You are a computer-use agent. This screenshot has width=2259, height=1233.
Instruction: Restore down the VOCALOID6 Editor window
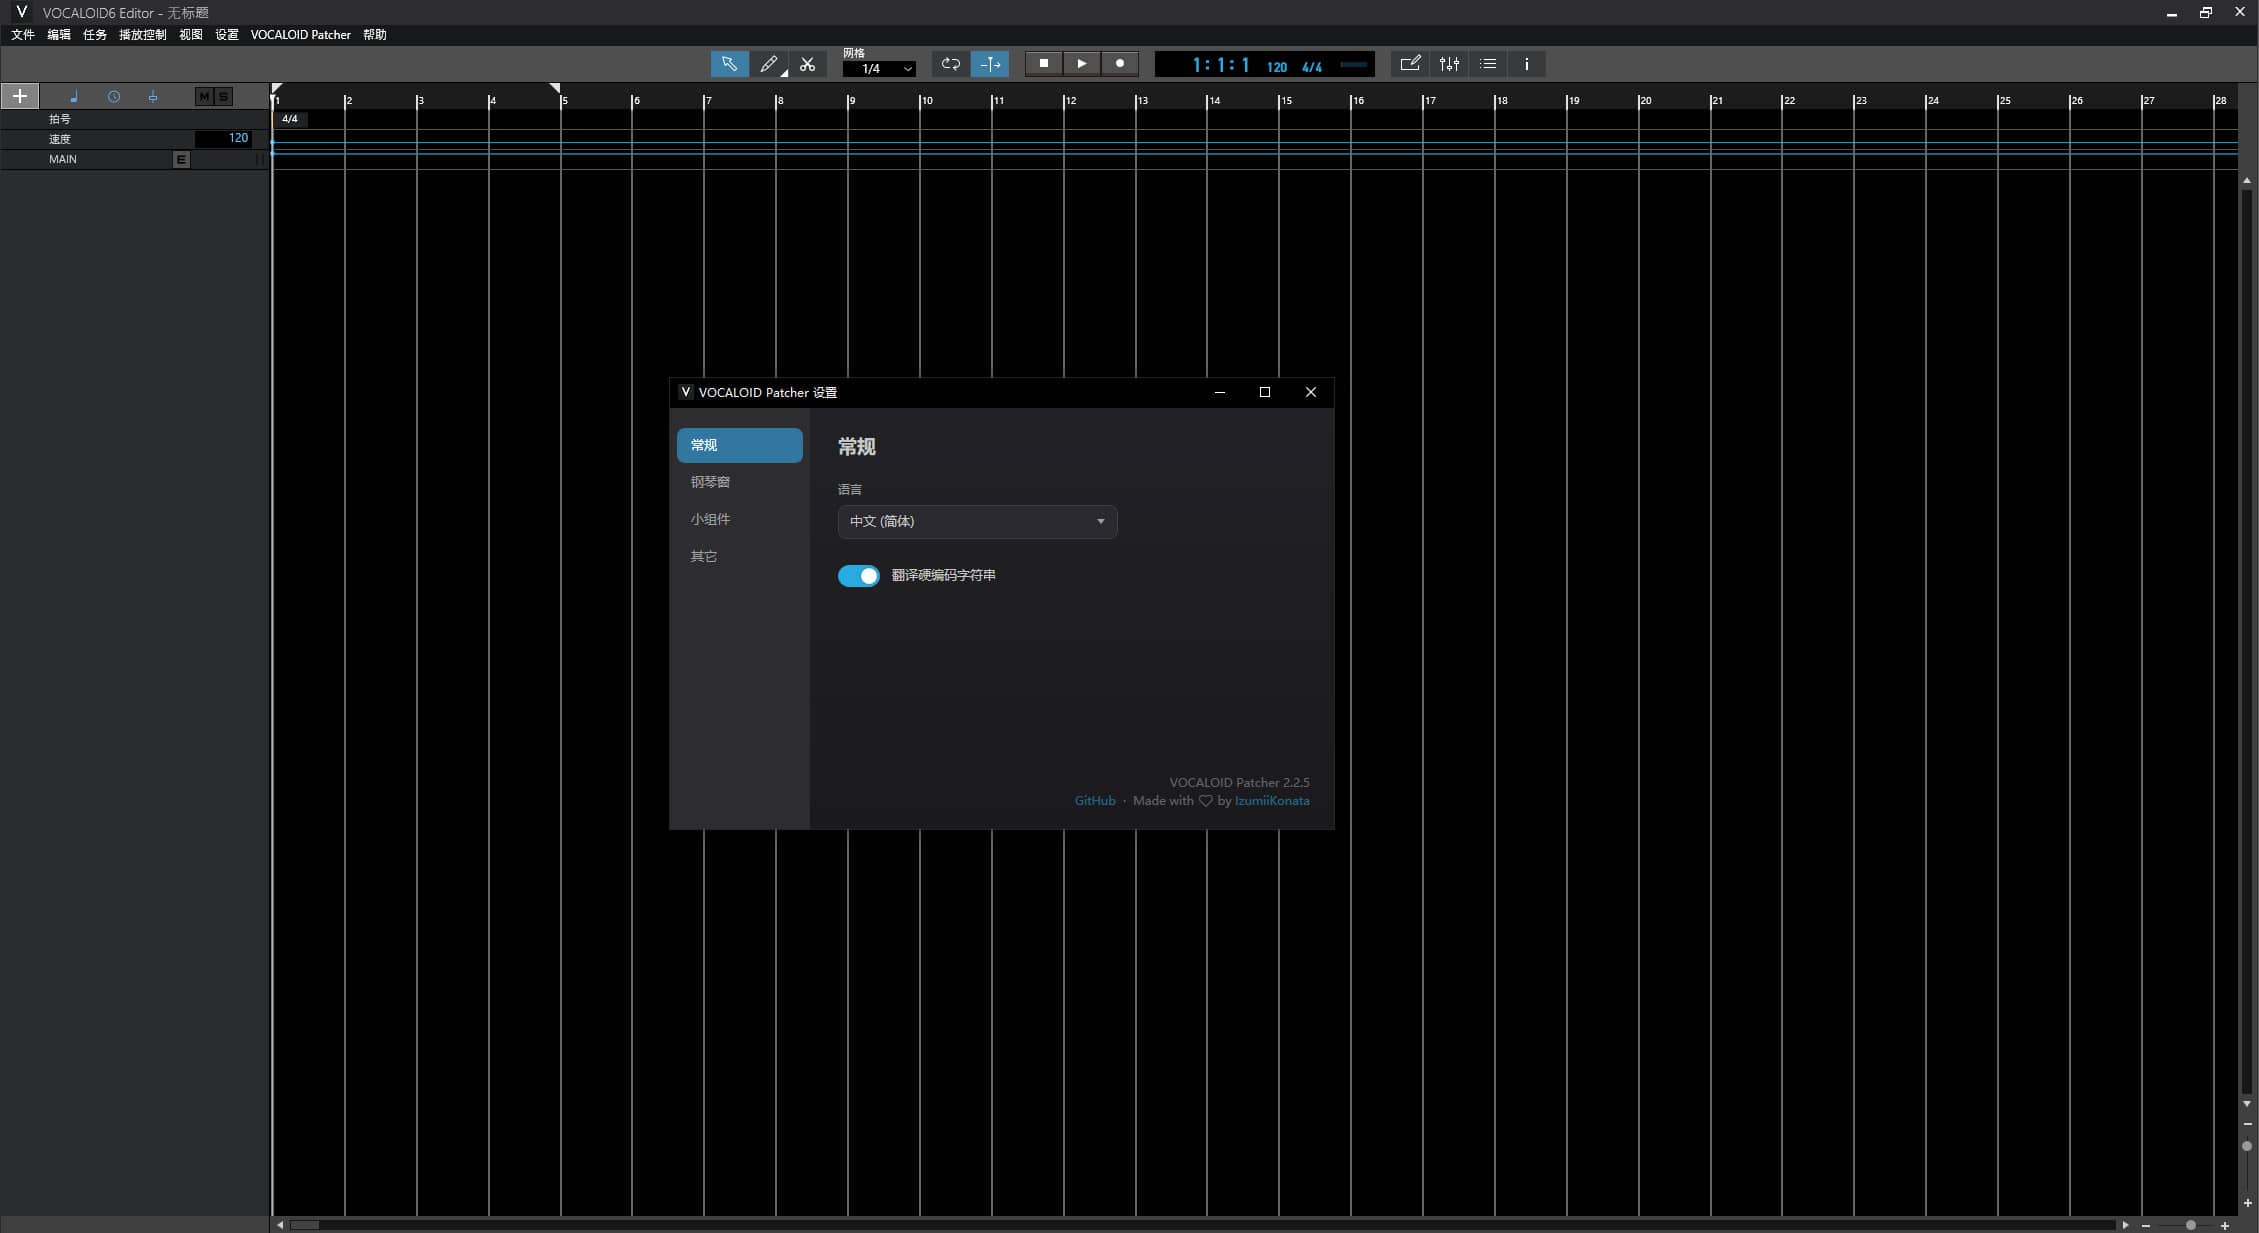click(x=2205, y=12)
